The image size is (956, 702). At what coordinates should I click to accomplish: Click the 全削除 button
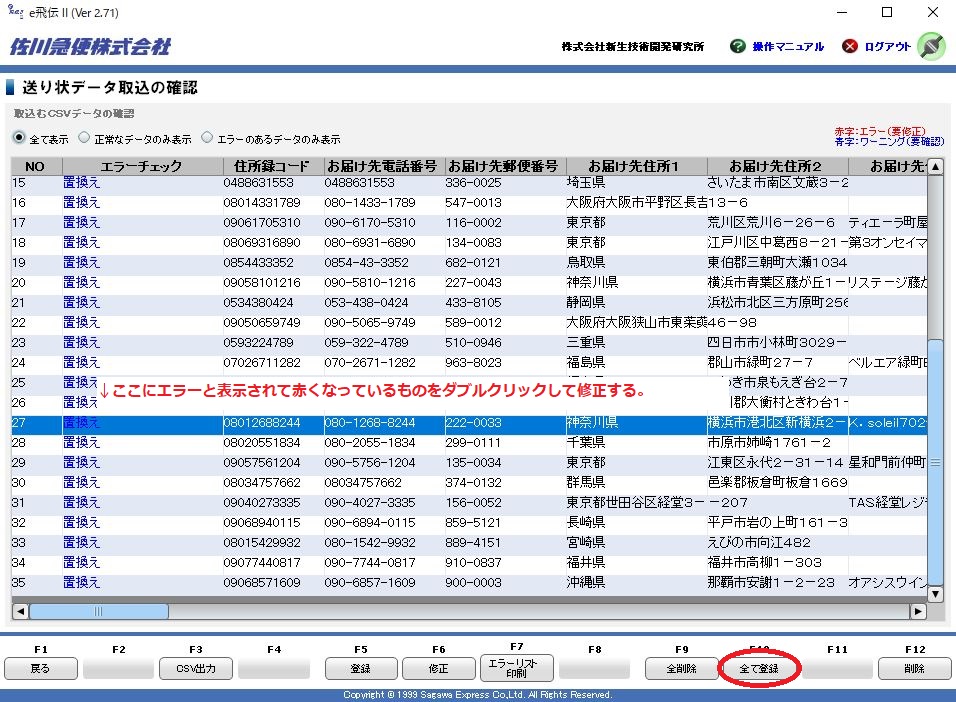pyautogui.click(x=679, y=668)
